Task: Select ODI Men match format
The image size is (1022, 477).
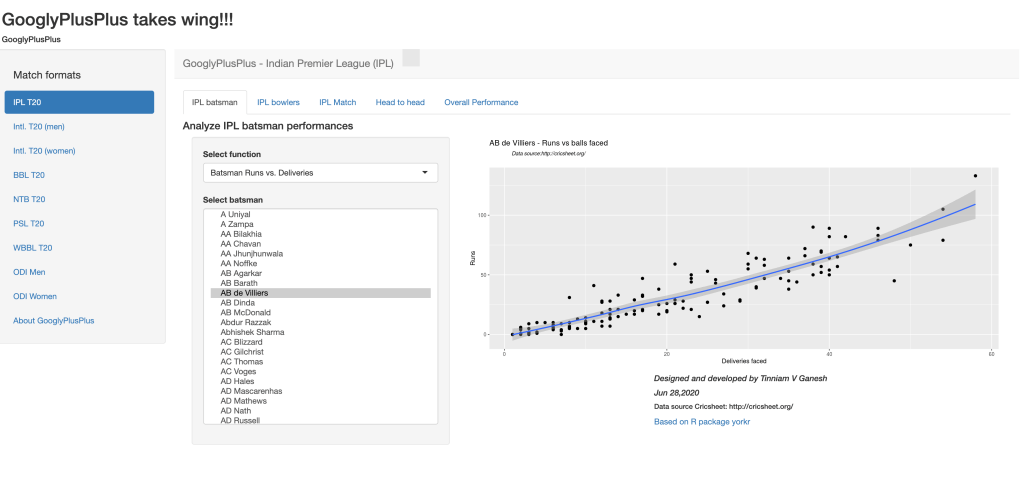Action: pyautogui.click(x=29, y=272)
